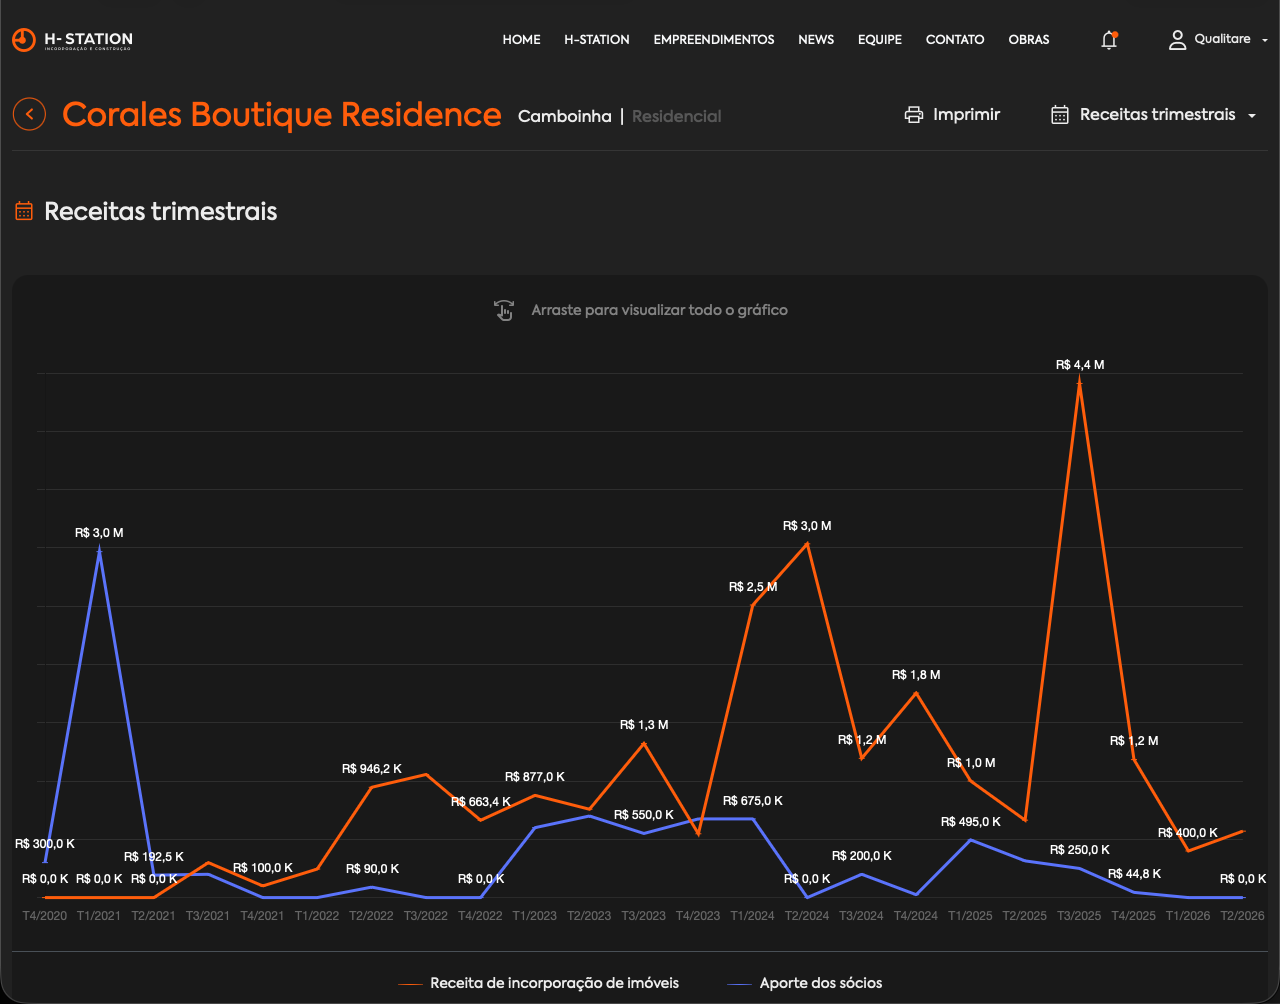Screen dimensions: 1280x1004
Task: Go to OBRAS in the top navigation
Action: point(1029,40)
